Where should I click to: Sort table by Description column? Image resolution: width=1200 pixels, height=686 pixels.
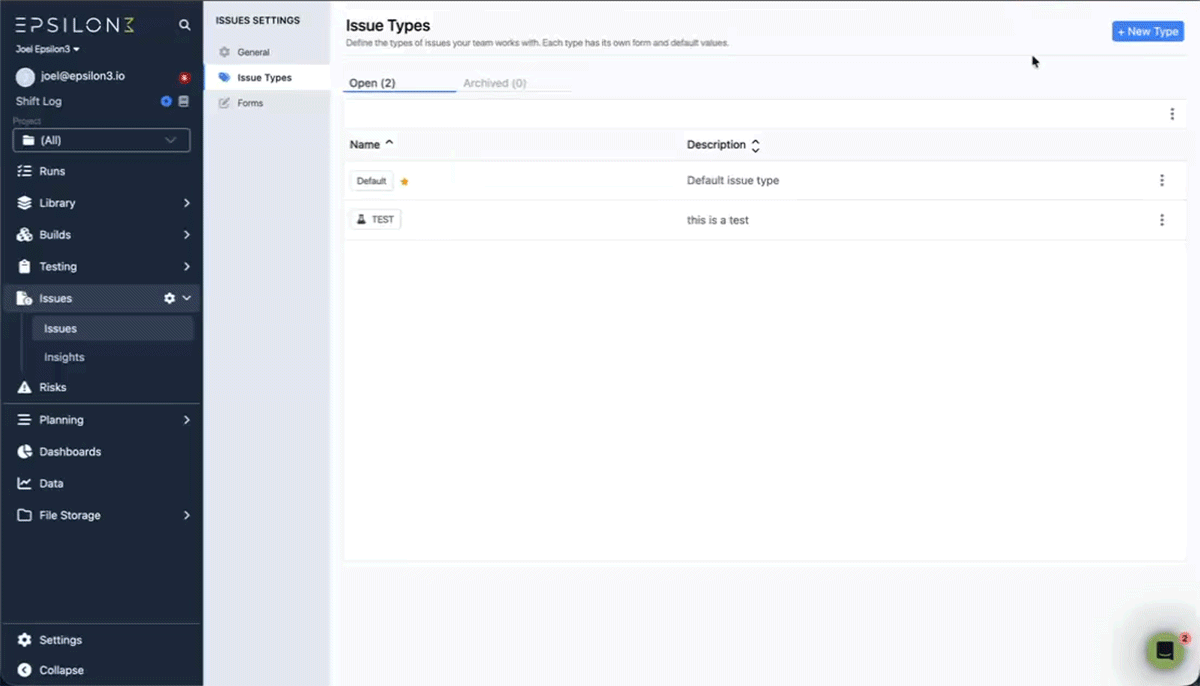(x=724, y=145)
